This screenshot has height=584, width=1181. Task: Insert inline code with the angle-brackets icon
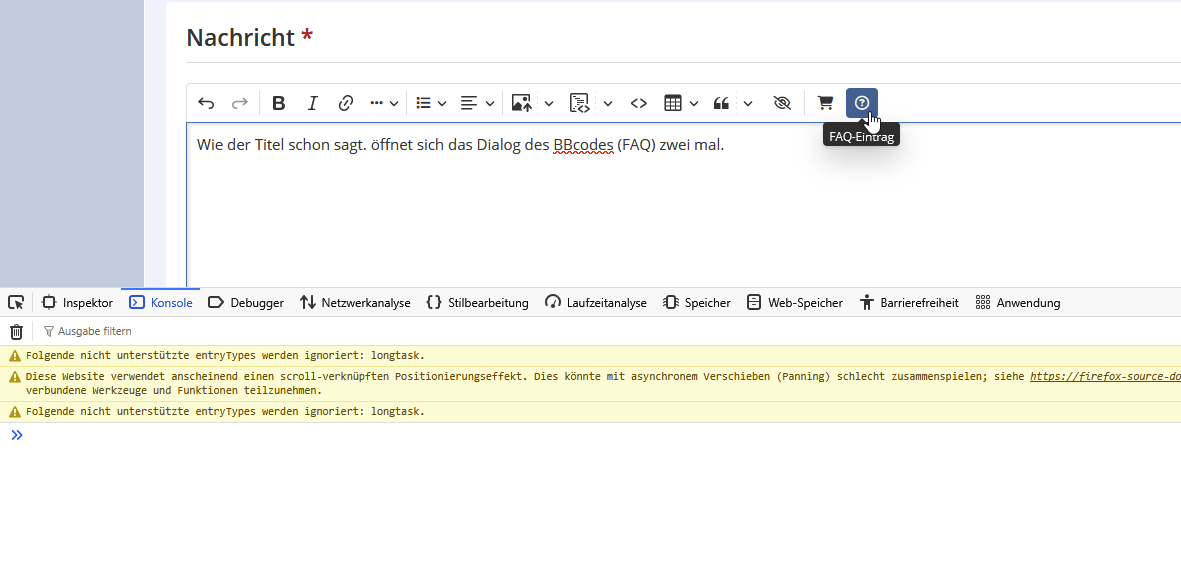click(639, 103)
